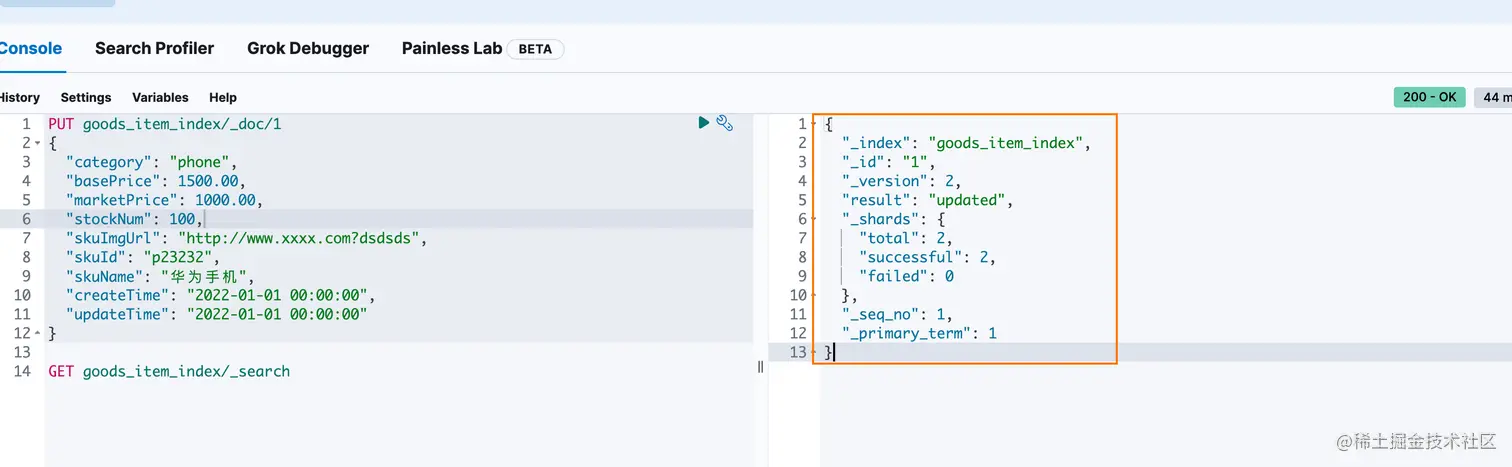Open the wrench icon request options
This screenshot has width=1512, height=467.
point(725,123)
